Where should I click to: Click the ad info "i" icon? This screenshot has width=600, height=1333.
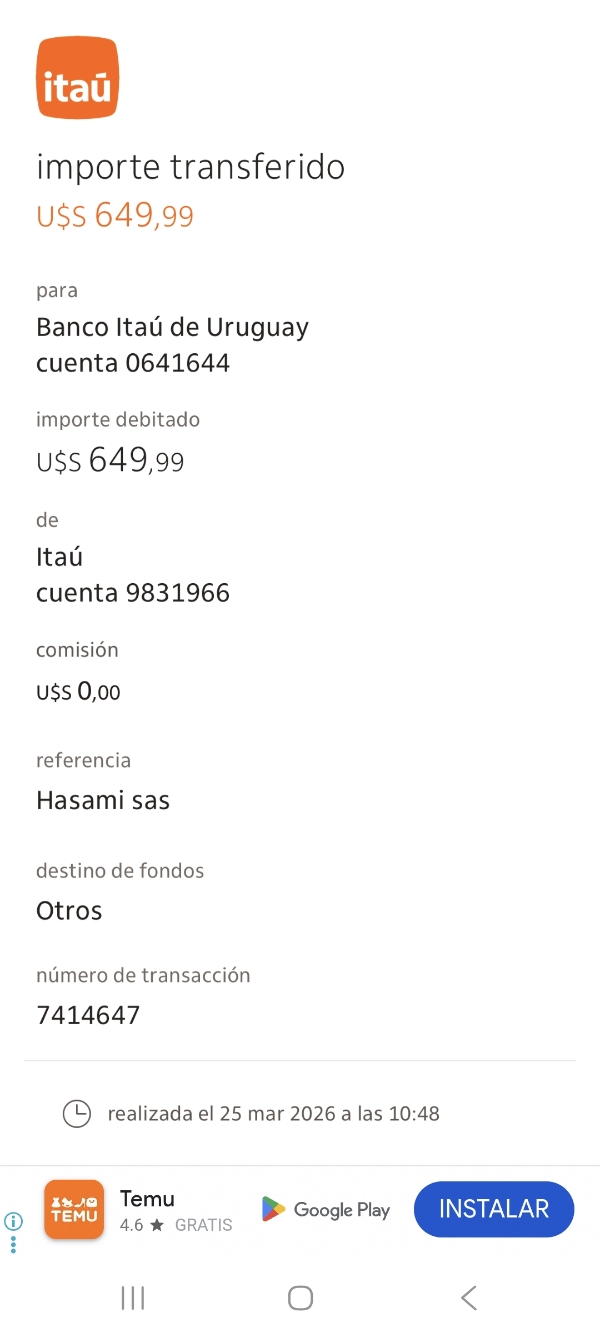point(14,1221)
